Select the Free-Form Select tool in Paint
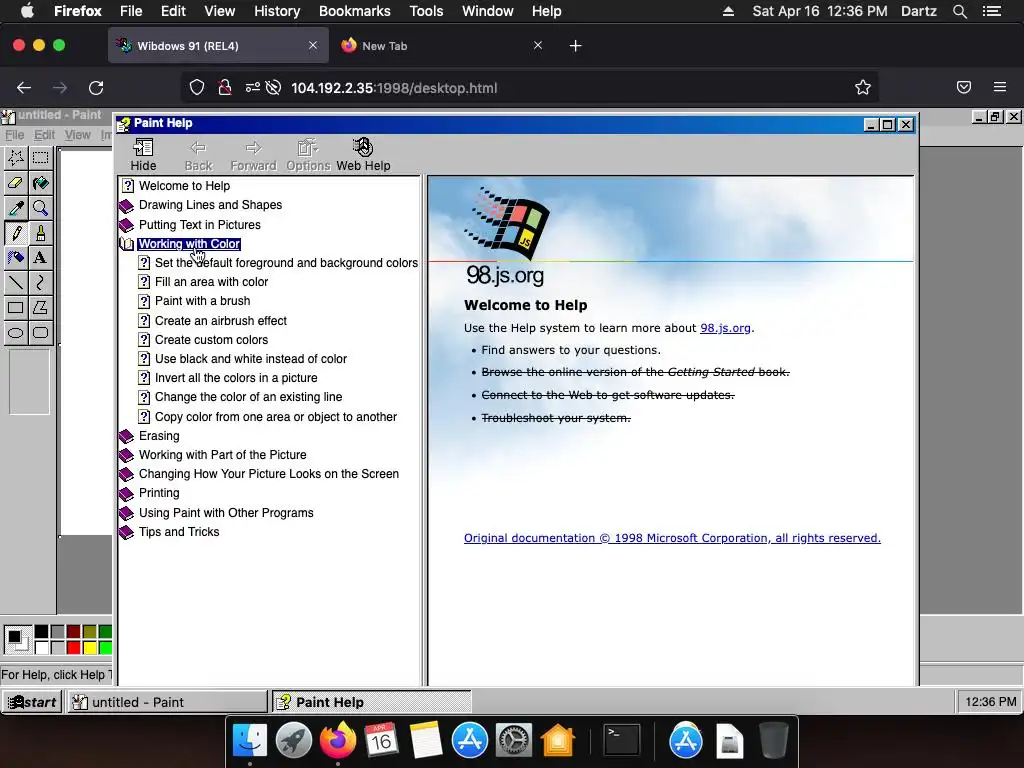The width and height of the screenshot is (1024, 768). pos(16,157)
